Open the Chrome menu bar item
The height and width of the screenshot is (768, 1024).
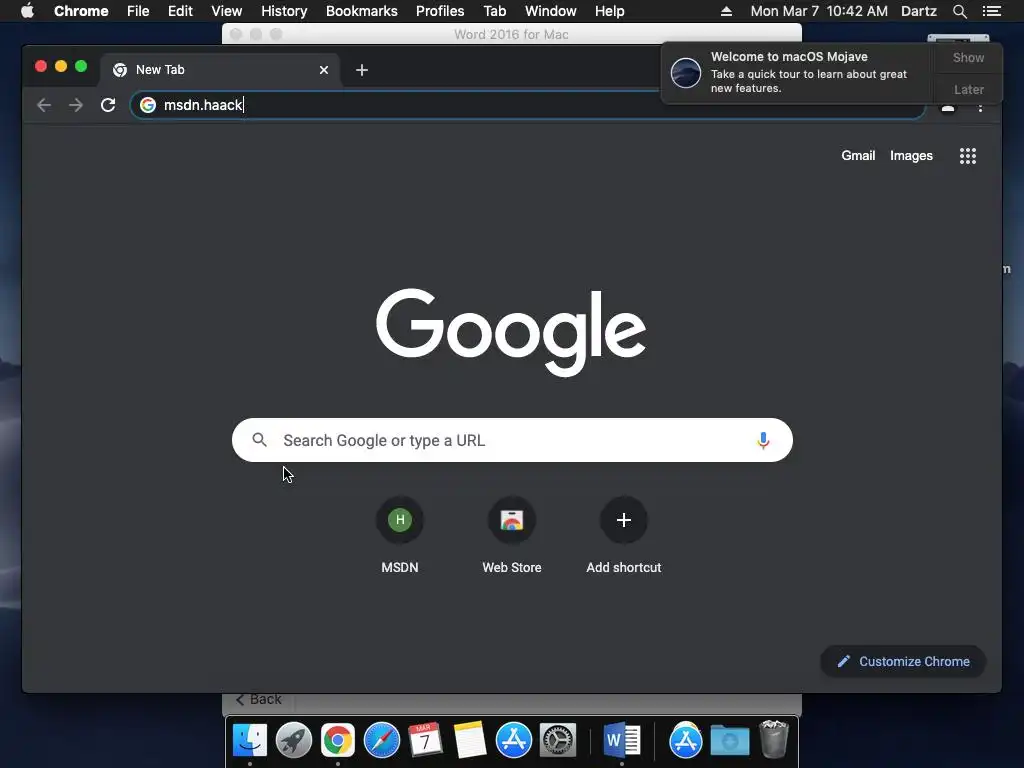(81, 11)
